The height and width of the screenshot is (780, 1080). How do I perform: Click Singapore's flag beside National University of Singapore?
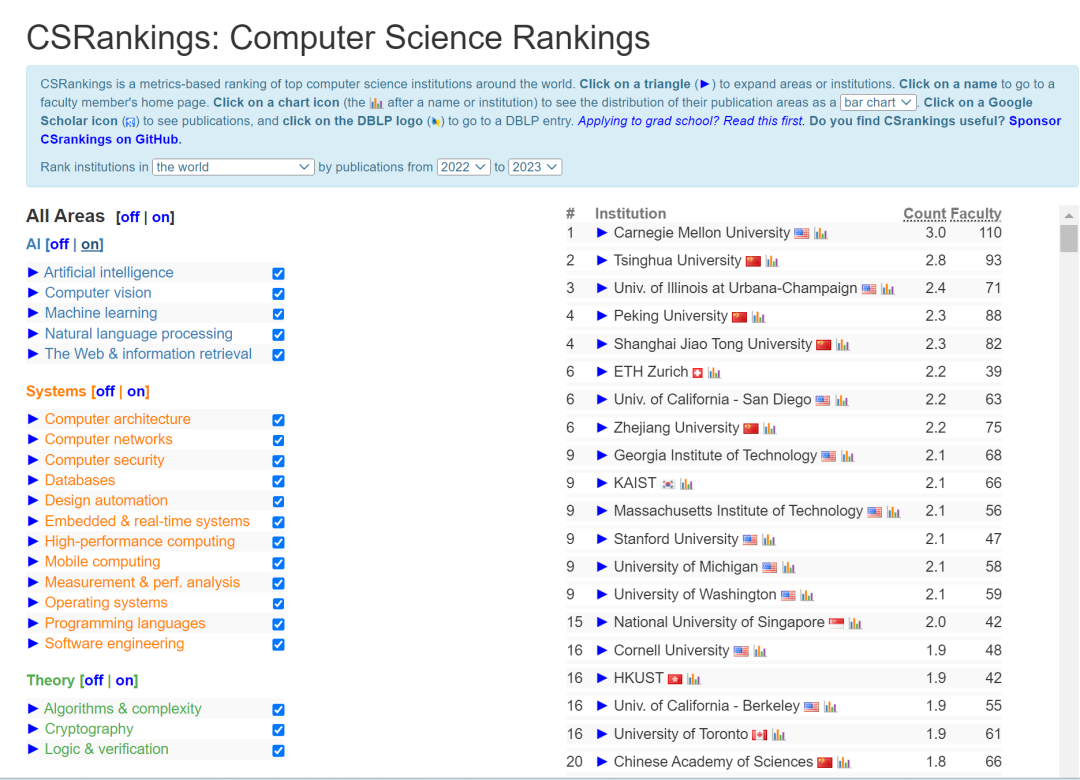[x=836, y=622]
